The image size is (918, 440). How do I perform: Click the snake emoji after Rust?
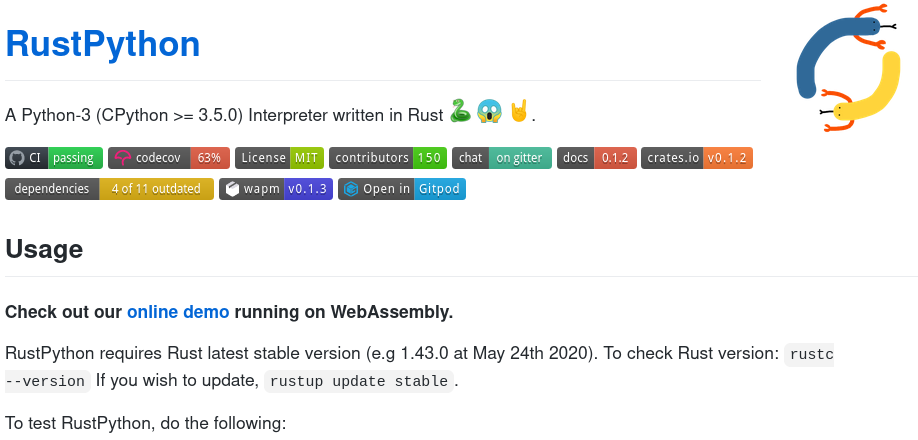[x=460, y=111]
